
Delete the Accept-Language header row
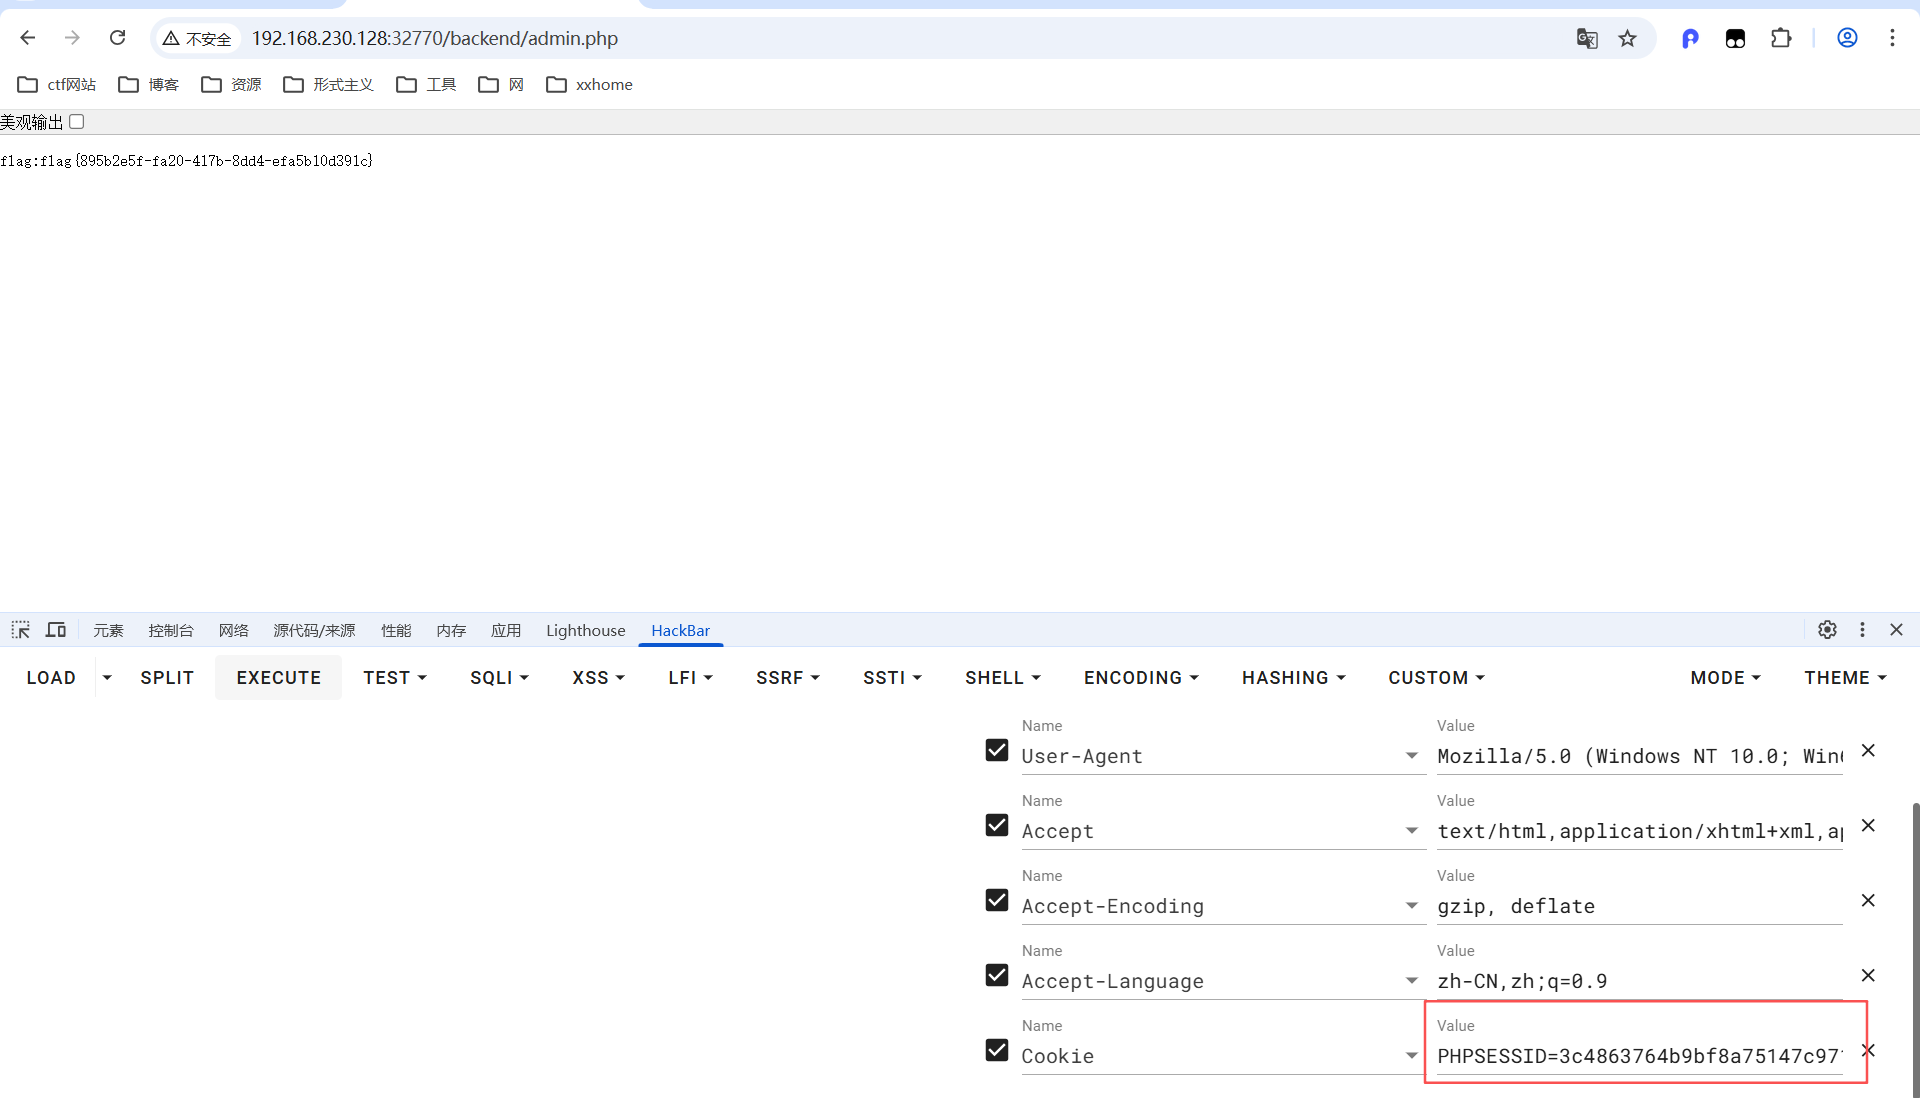tap(1868, 975)
